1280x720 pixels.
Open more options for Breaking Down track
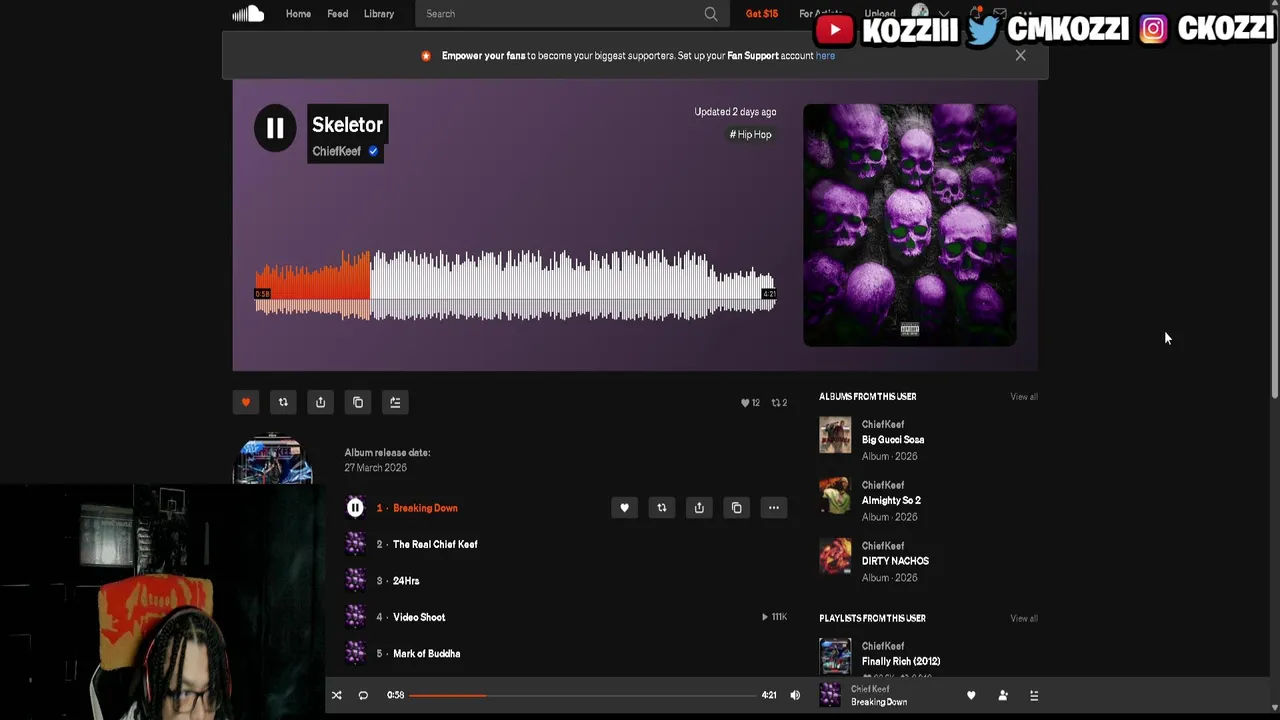click(x=774, y=508)
